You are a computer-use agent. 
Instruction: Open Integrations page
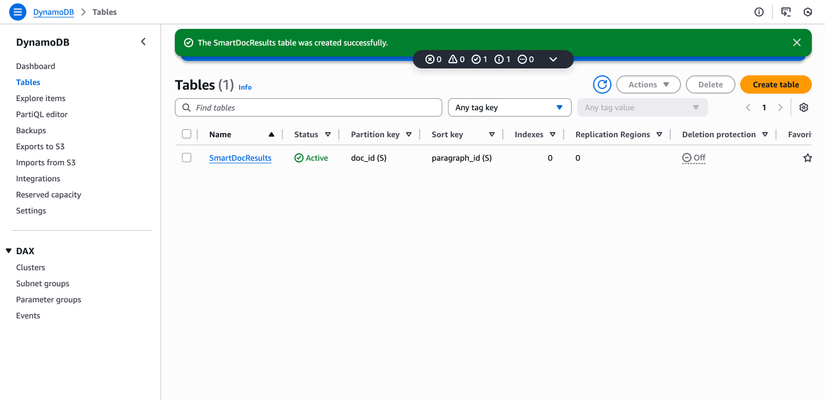(38, 178)
